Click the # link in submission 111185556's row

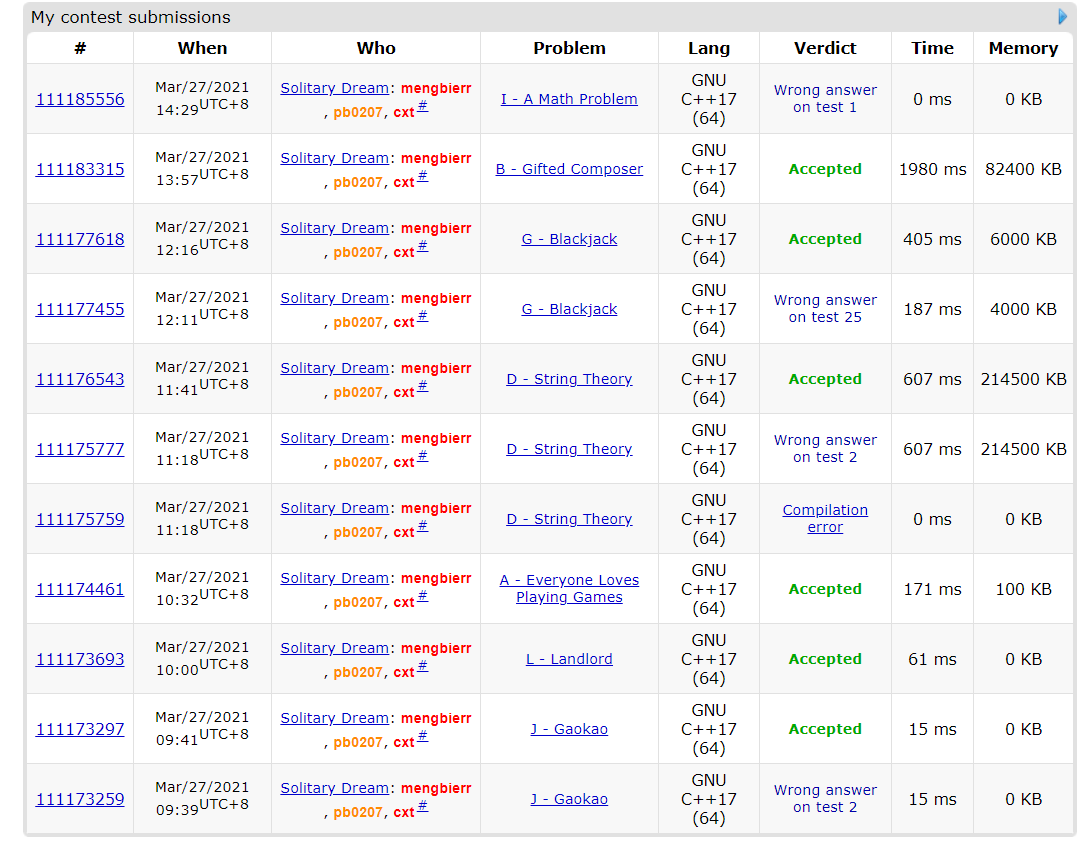[x=423, y=106]
